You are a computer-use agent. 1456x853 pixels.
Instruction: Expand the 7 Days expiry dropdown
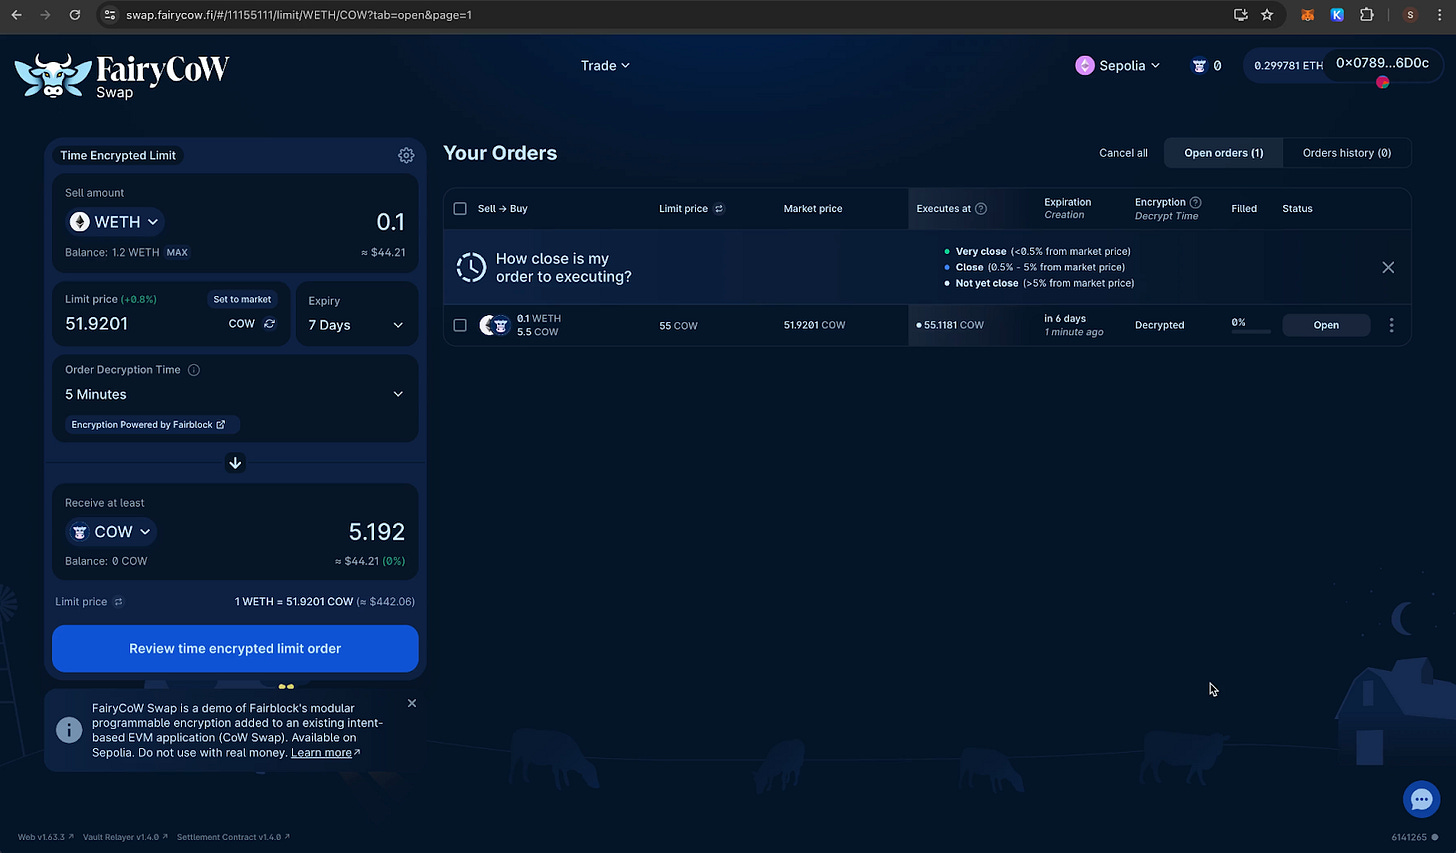pos(356,325)
